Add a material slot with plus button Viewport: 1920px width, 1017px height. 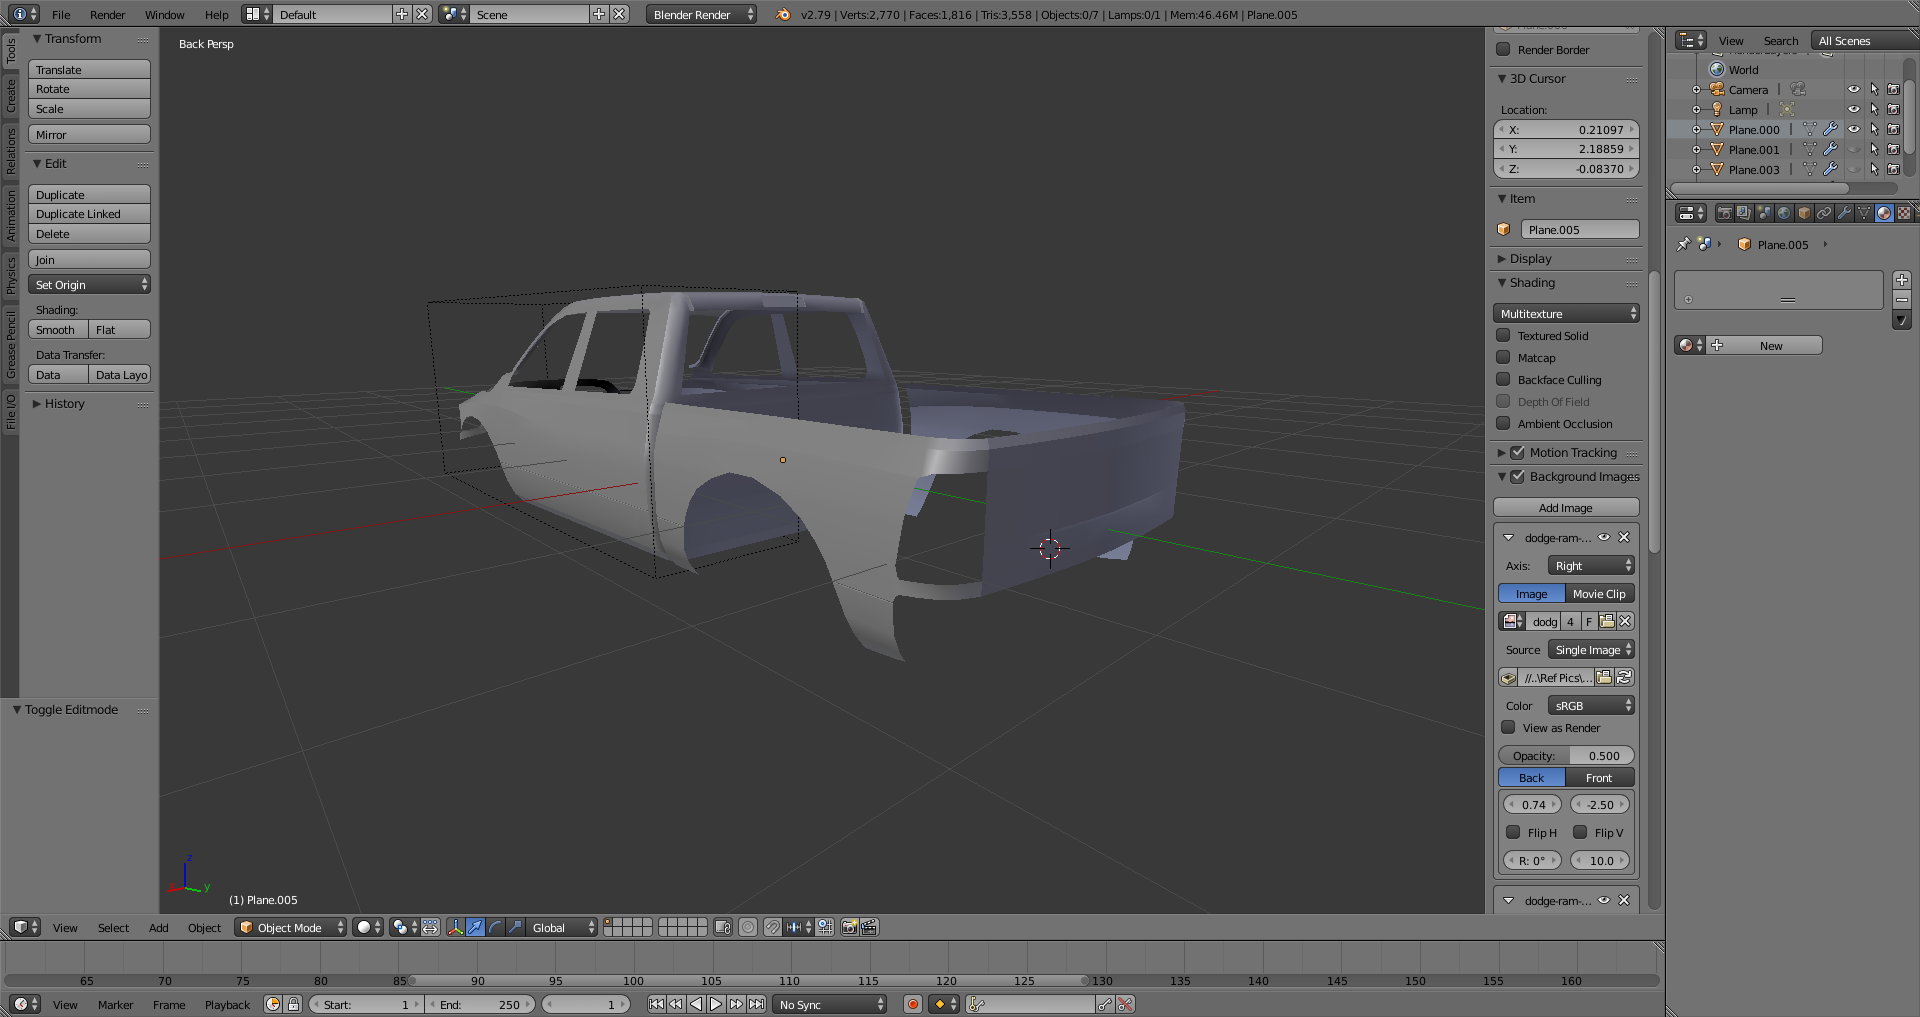tap(1902, 280)
